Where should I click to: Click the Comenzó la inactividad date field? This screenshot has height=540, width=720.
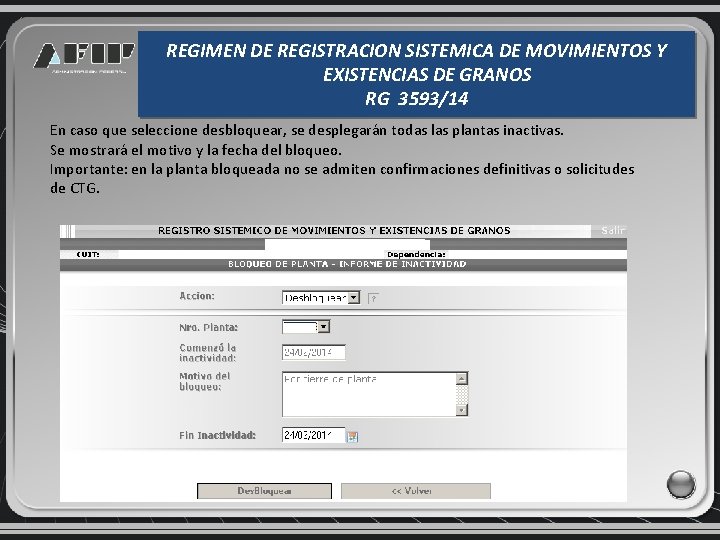[314, 353]
